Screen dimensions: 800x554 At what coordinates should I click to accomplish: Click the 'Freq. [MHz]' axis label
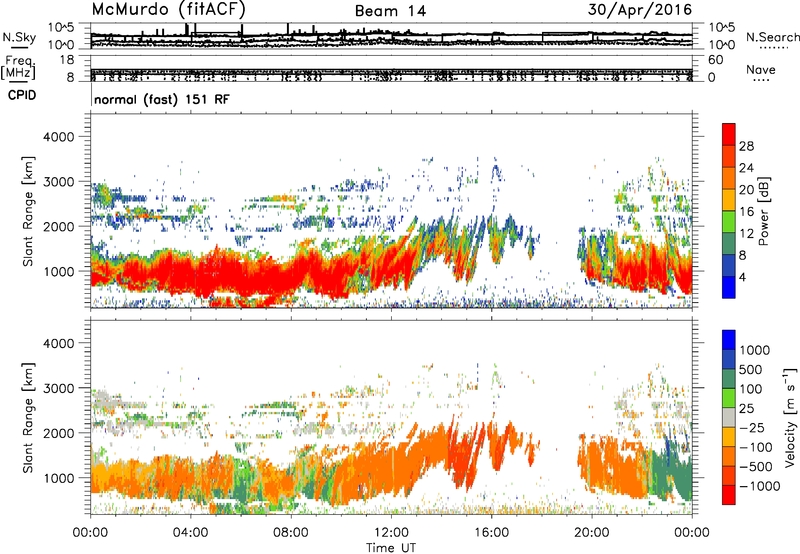pos(19,68)
